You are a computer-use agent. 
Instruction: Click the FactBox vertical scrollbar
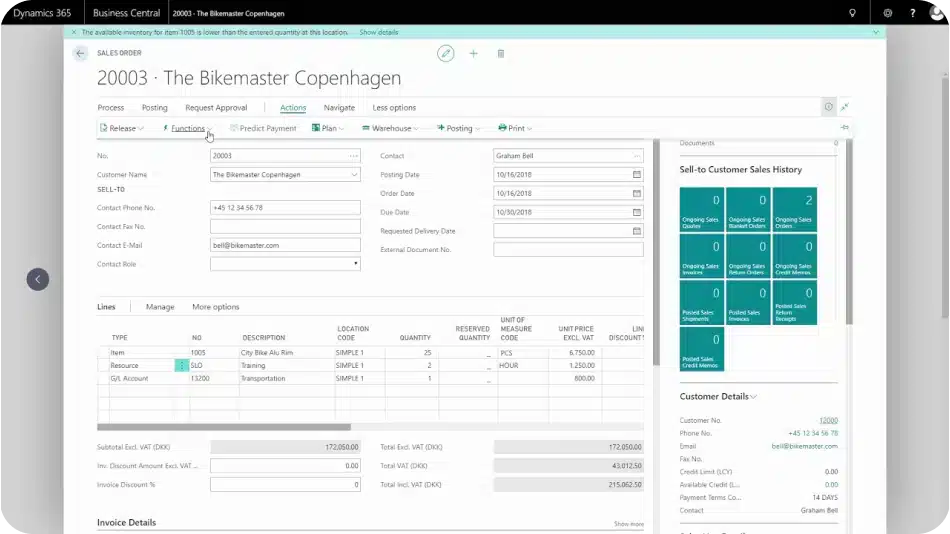click(849, 232)
